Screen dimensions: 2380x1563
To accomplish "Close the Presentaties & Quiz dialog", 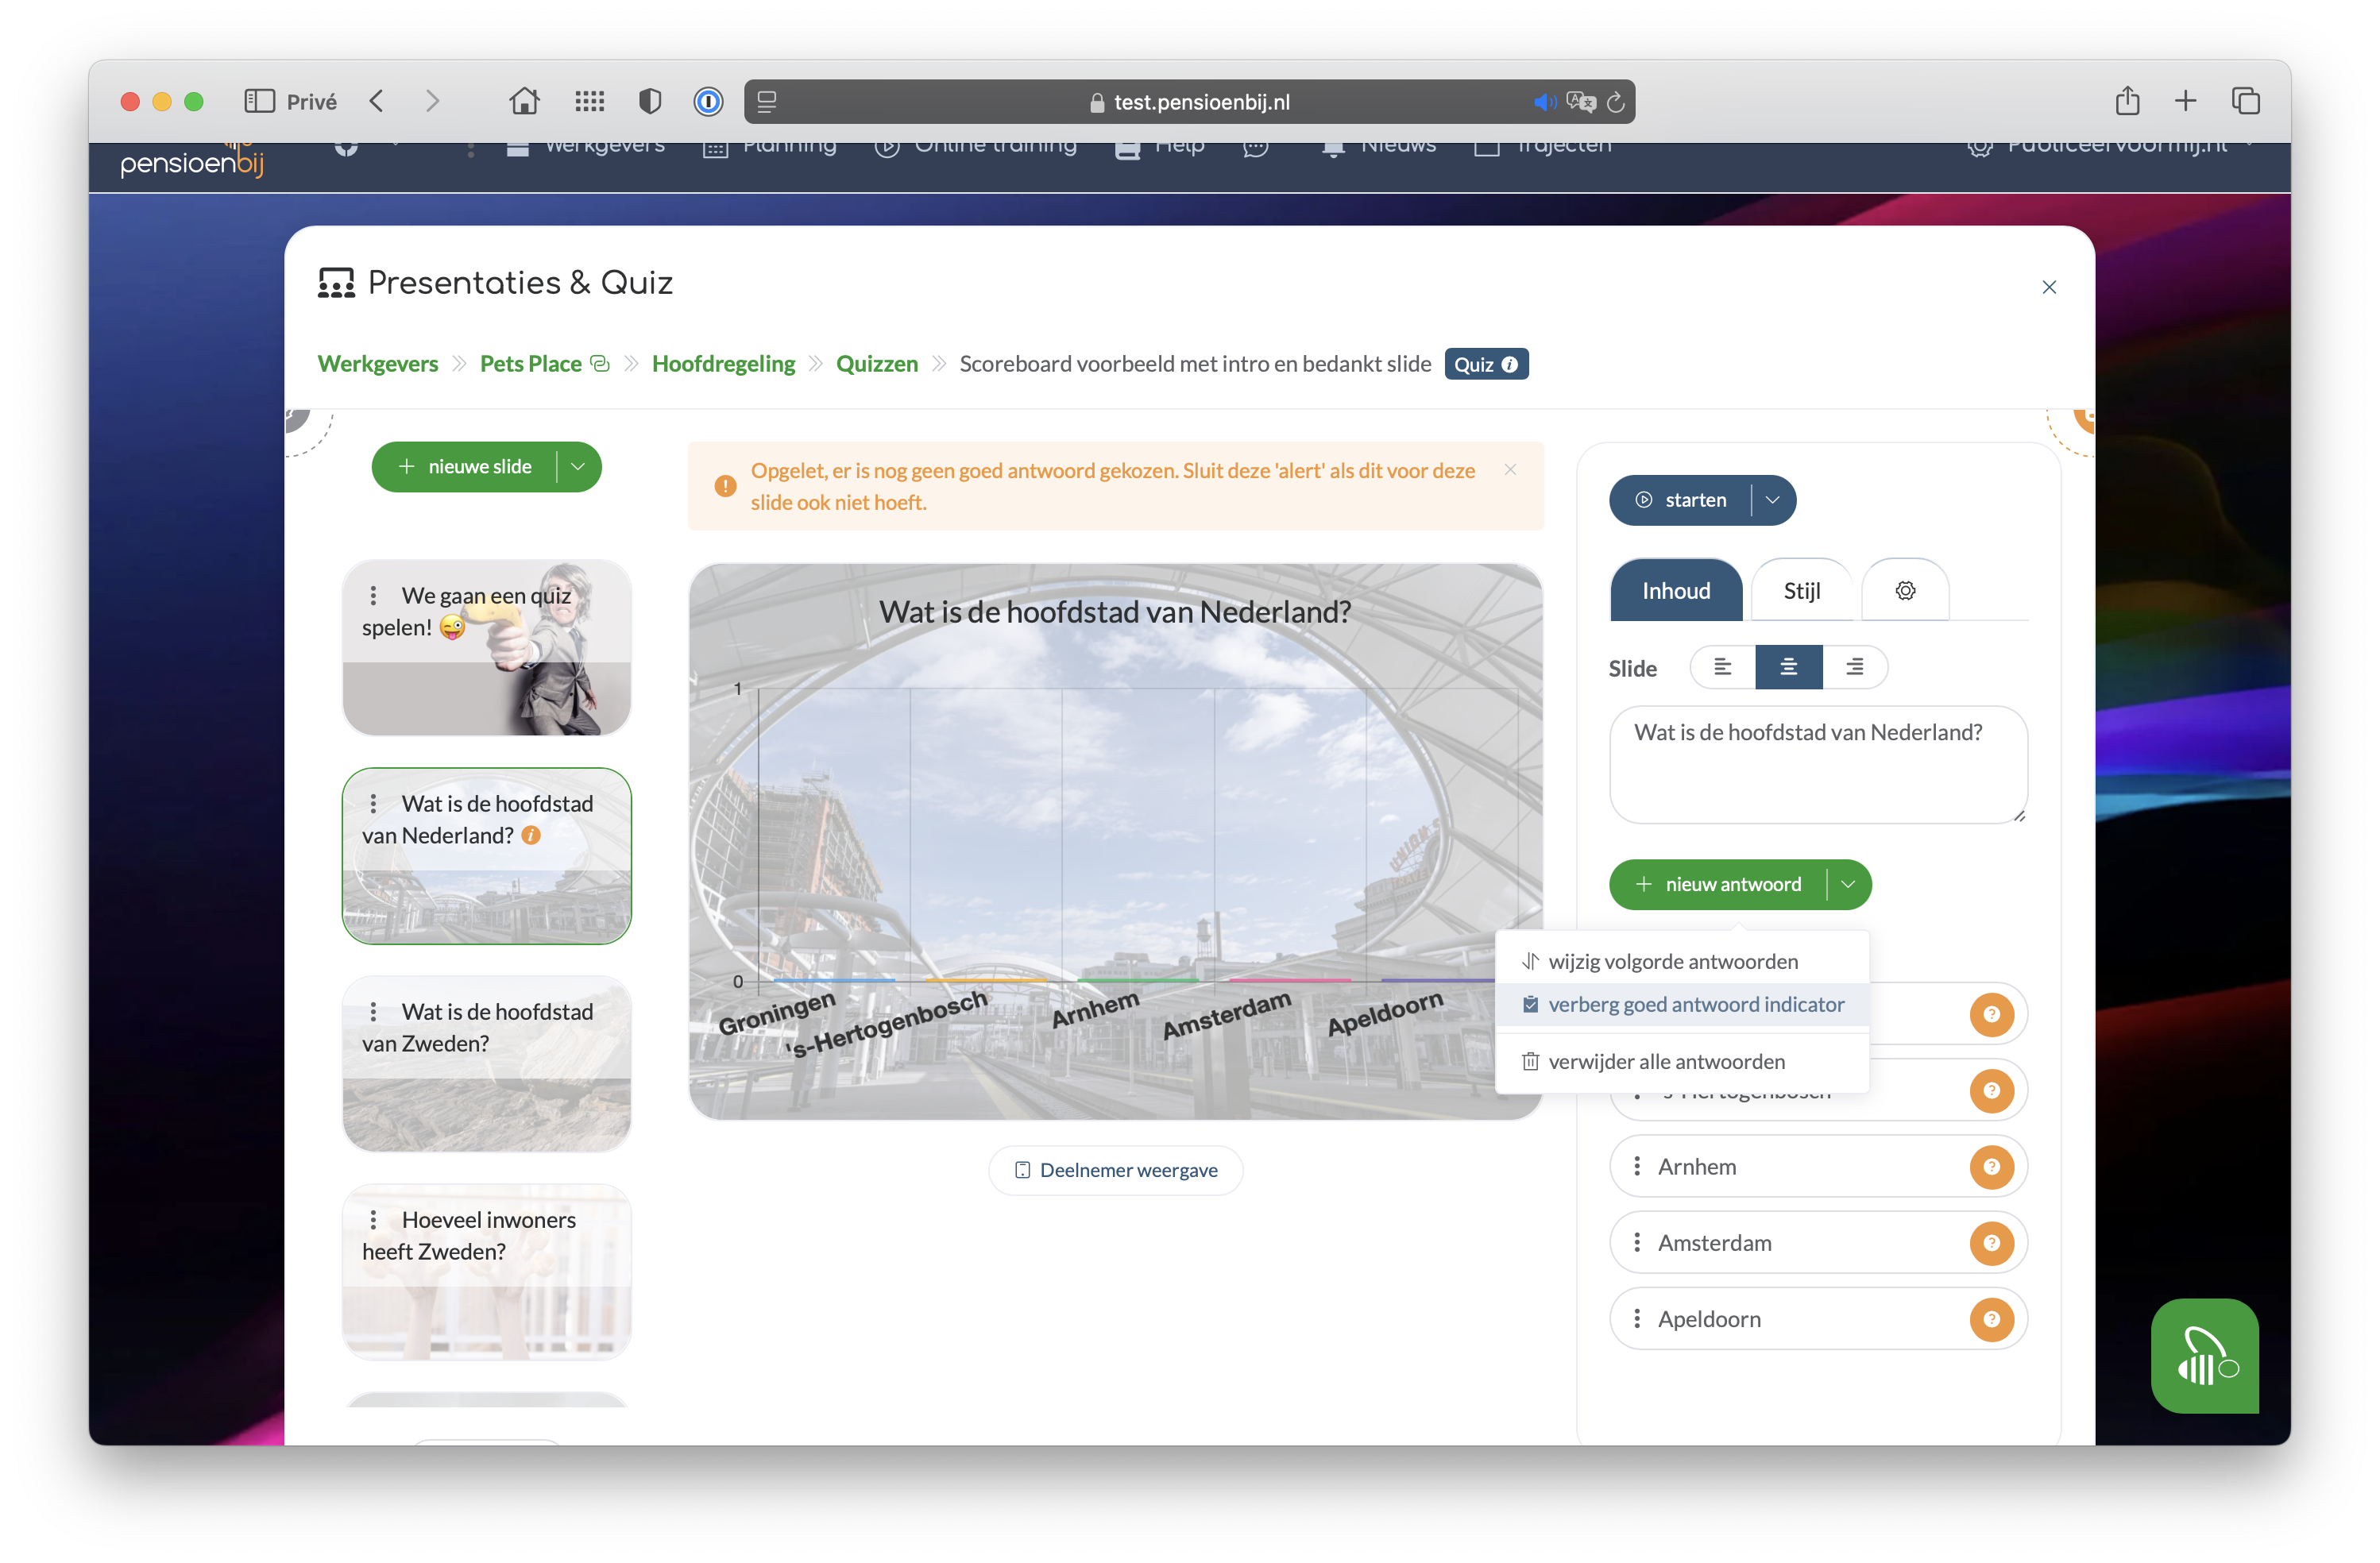I will pos(2049,287).
